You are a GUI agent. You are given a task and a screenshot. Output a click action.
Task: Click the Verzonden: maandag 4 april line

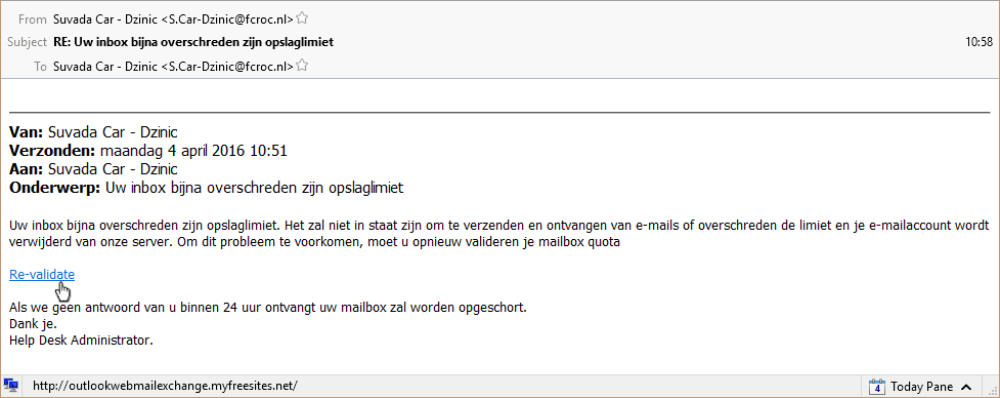148,151
